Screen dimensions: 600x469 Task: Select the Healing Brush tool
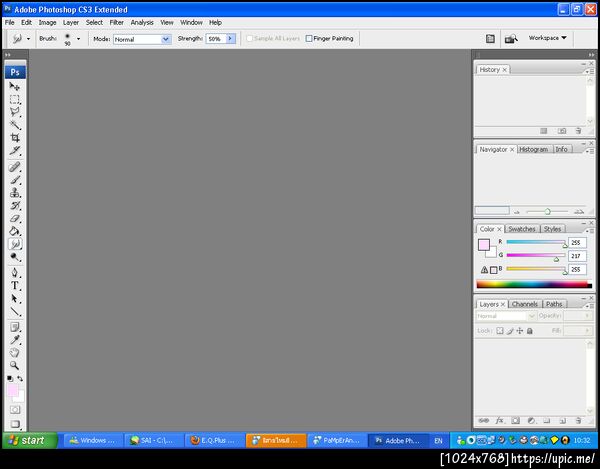click(x=15, y=167)
